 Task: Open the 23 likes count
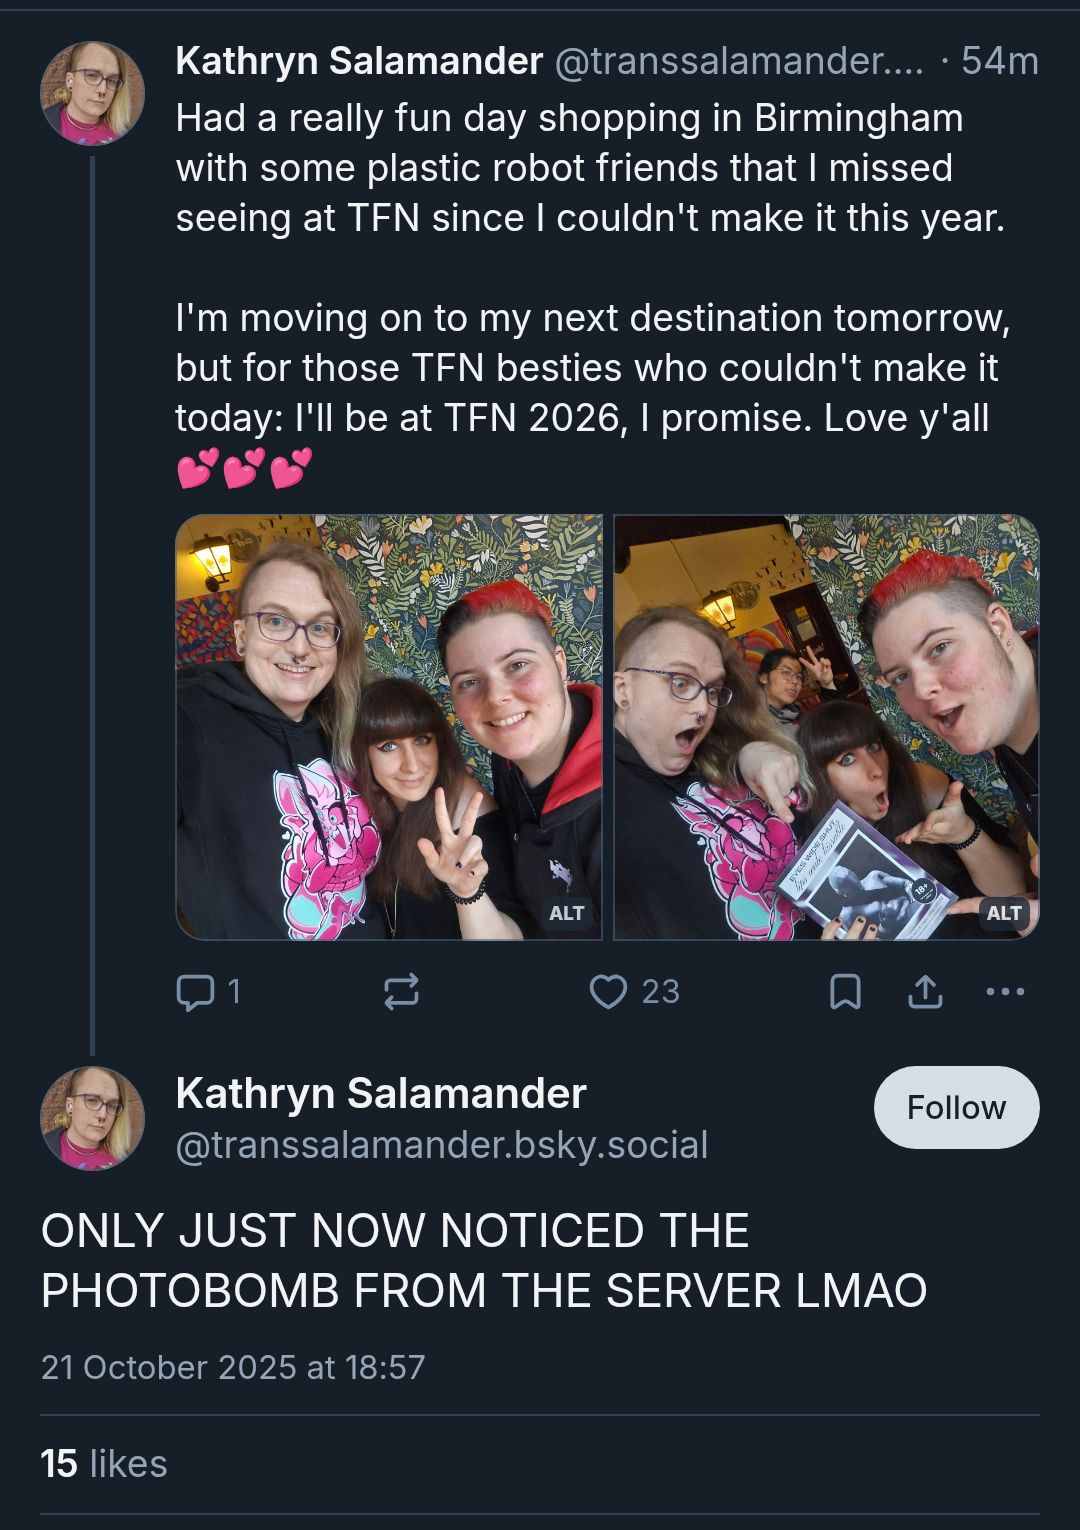(x=661, y=992)
